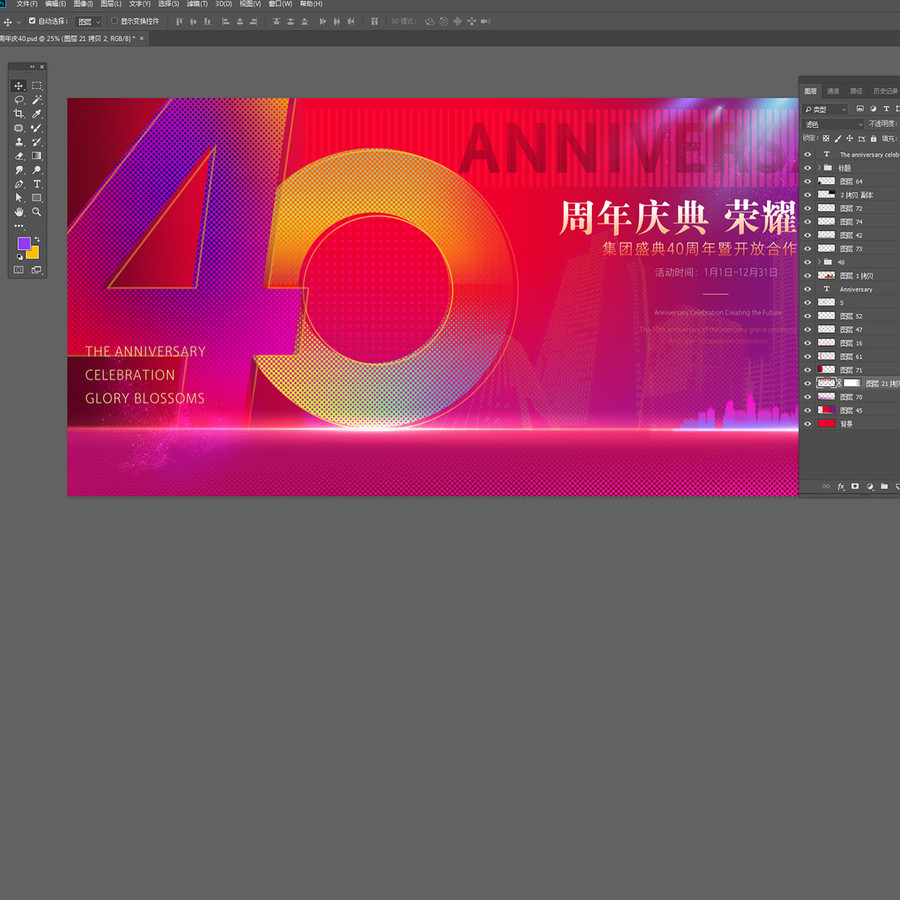Click the New group folder icon
The image size is (900, 900).
[885, 486]
